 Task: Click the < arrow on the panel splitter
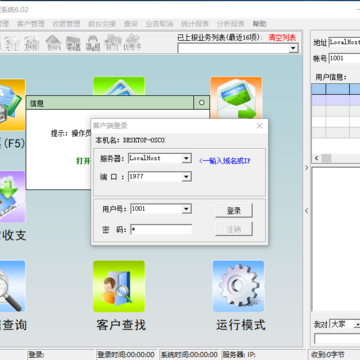coord(307,211)
